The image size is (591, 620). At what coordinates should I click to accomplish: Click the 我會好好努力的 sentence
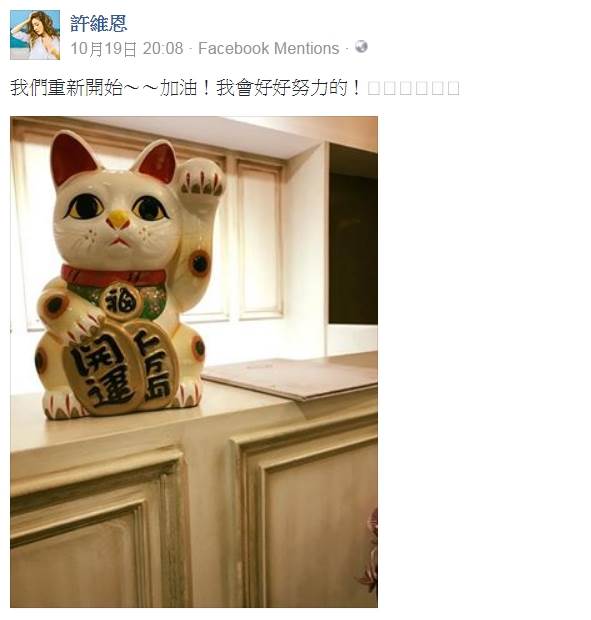[x=281, y=87]
